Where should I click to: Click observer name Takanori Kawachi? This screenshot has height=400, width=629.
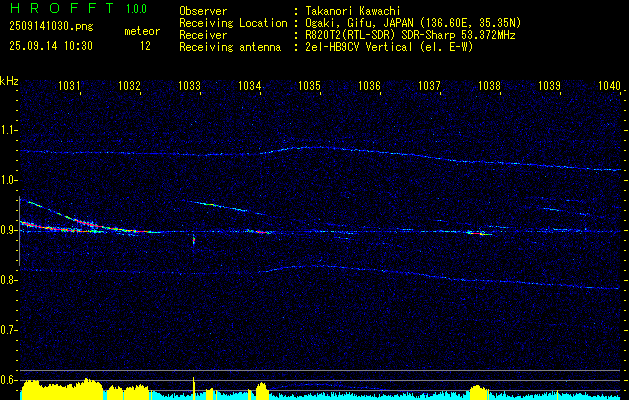pos(353,11)
